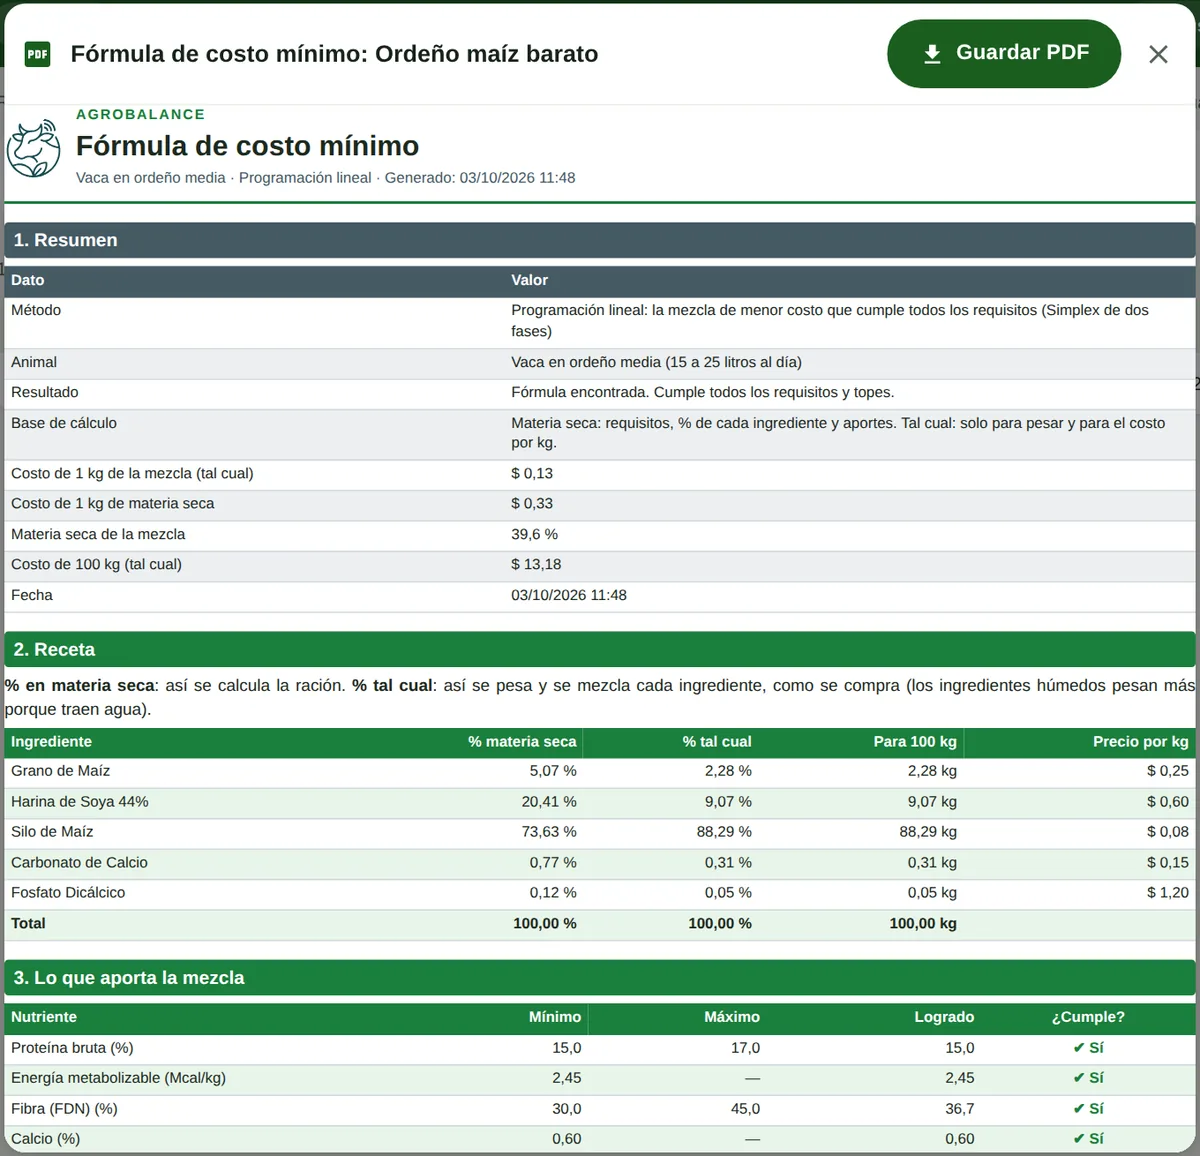This screenshot has width=1200, height=1156.
Task: Close the PDF preview dialog
Action: pyautogui.click(x=1158, y=54)
